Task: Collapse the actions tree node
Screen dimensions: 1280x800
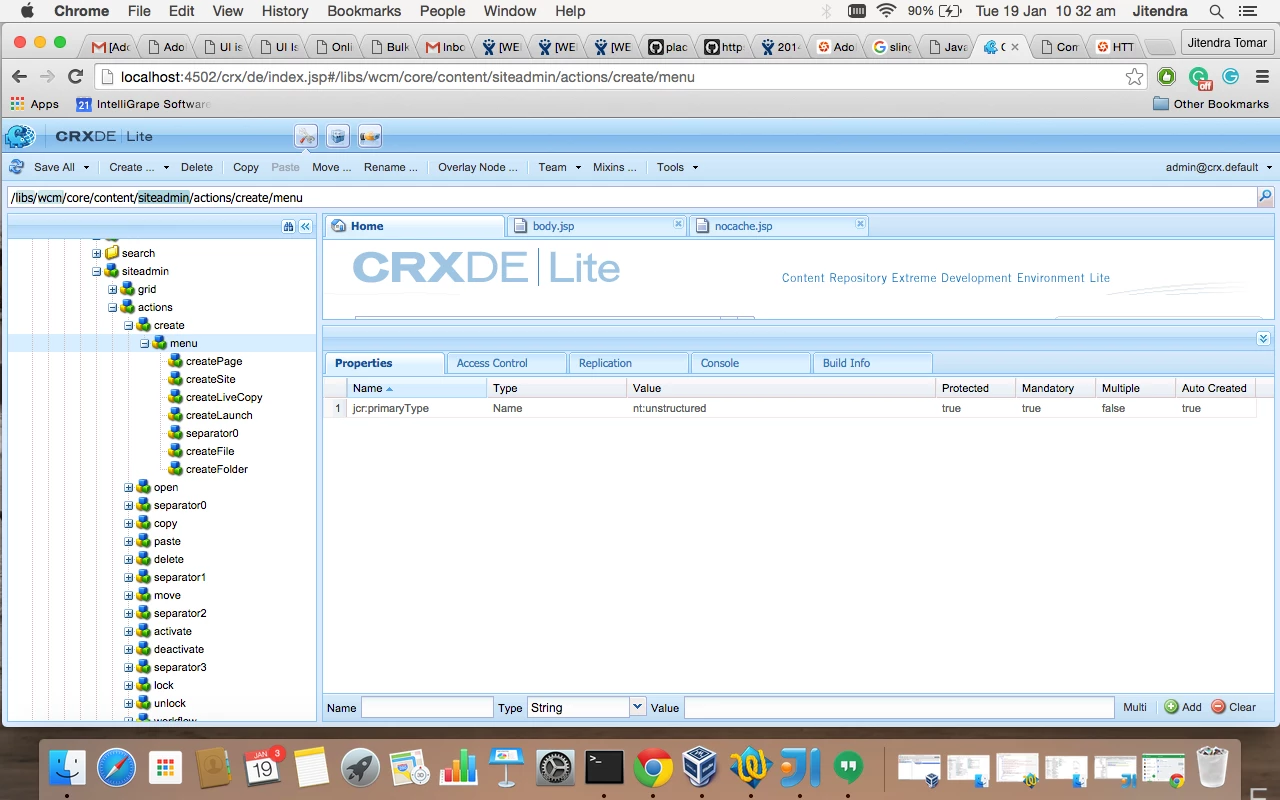Action: [x=113, y=307]
